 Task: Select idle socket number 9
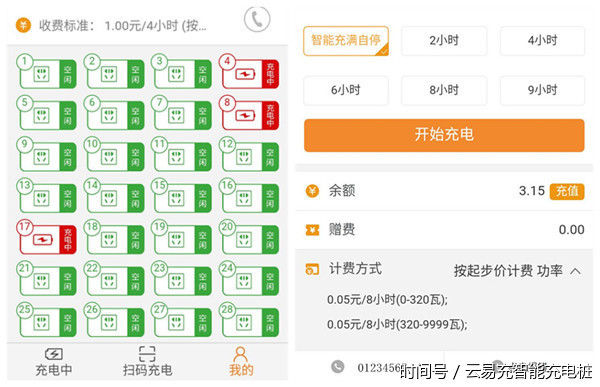[x=47, y=155]
